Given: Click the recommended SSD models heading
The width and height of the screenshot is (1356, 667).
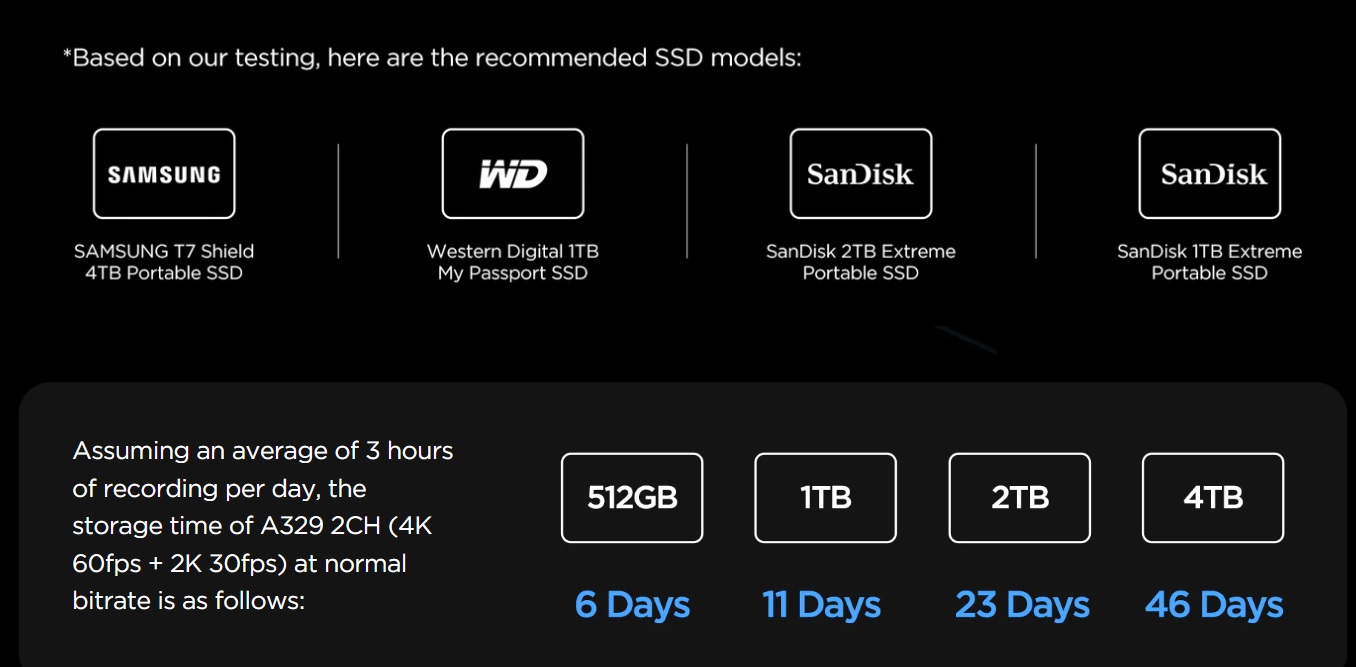Looking at the screenshot, I should 432,58.
